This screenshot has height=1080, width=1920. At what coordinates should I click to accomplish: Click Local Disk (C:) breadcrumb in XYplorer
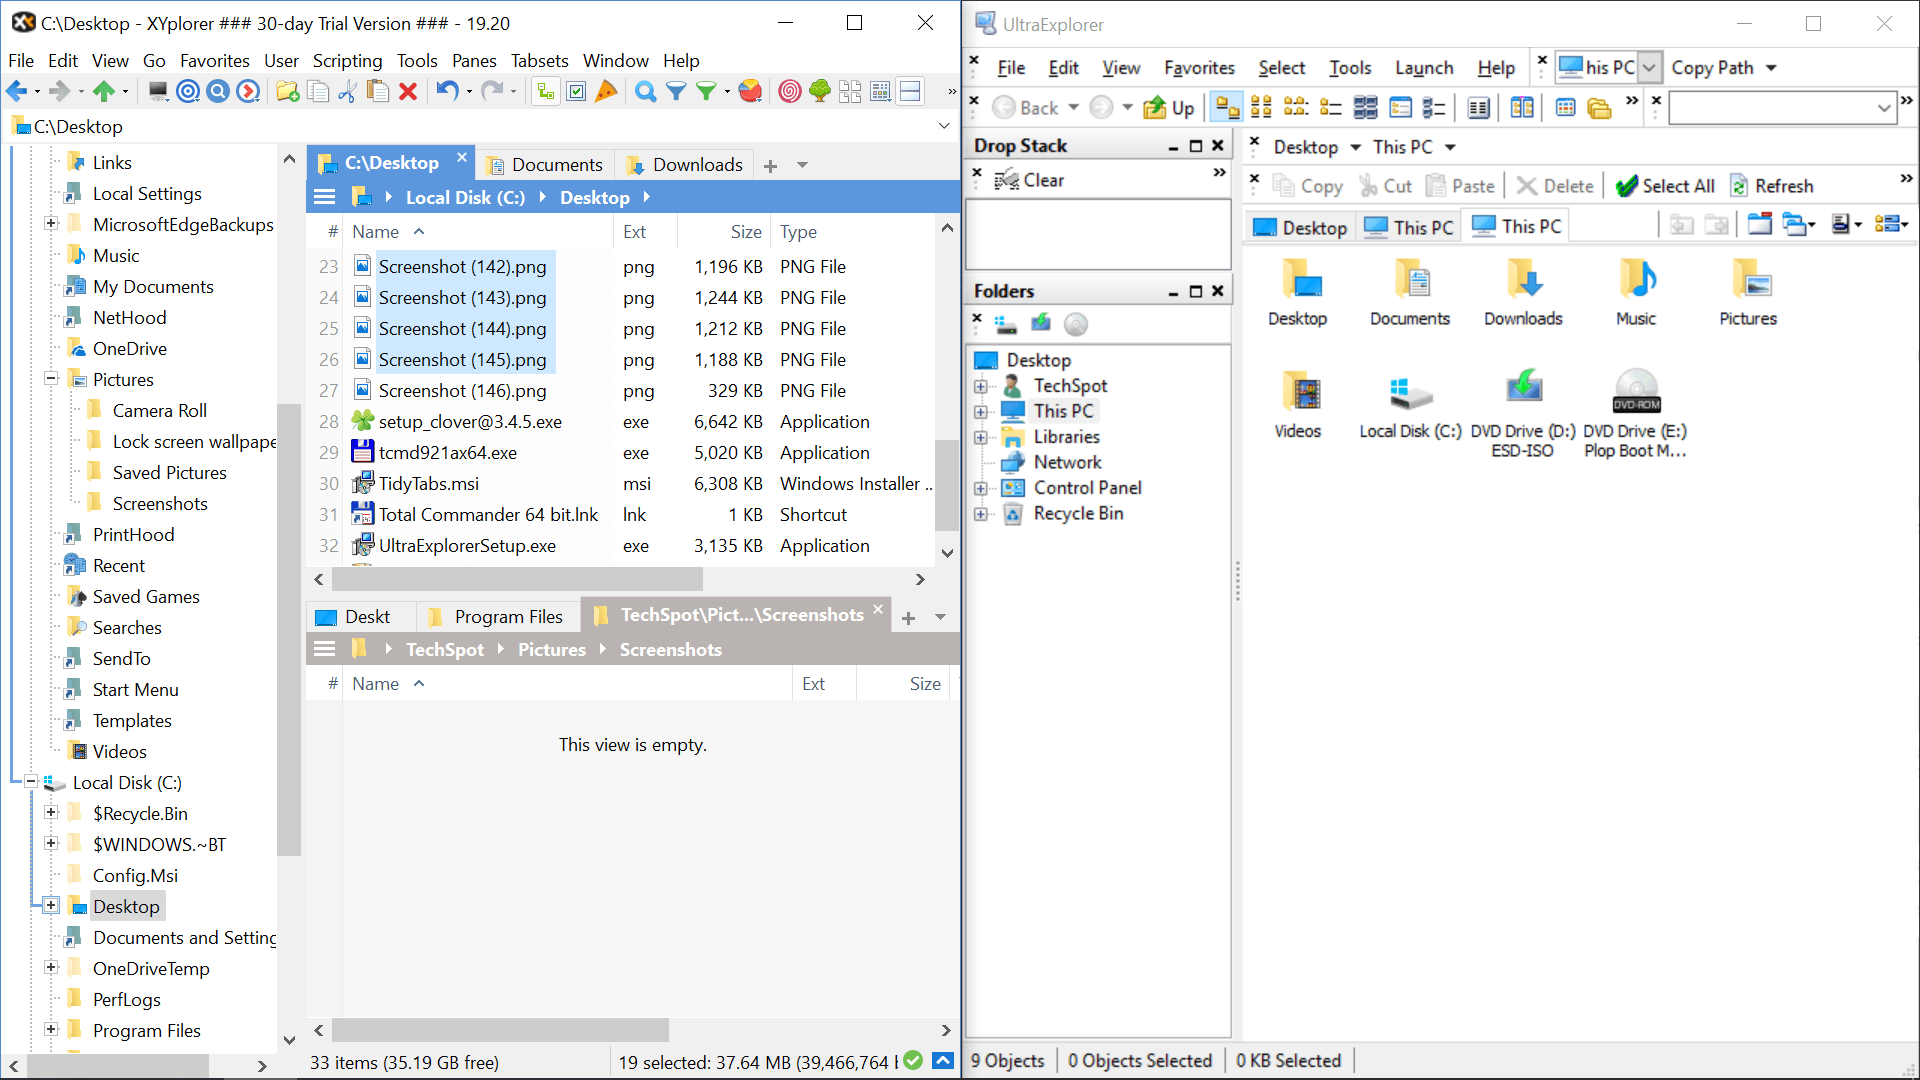click(x=465, y=198)
